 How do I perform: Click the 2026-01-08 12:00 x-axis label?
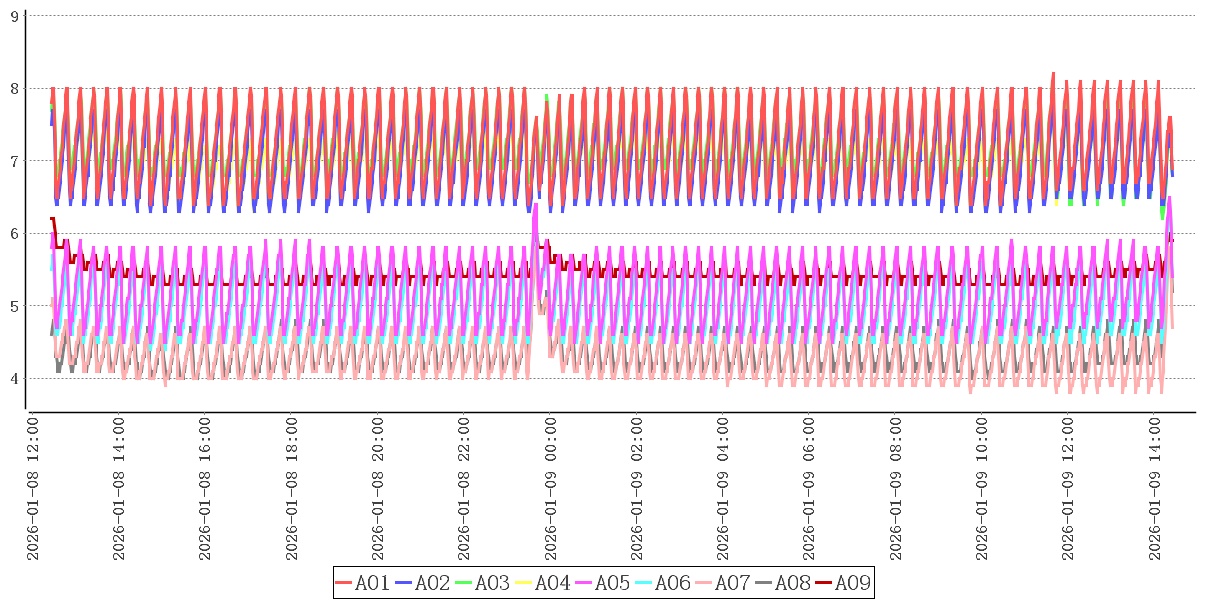33,489
